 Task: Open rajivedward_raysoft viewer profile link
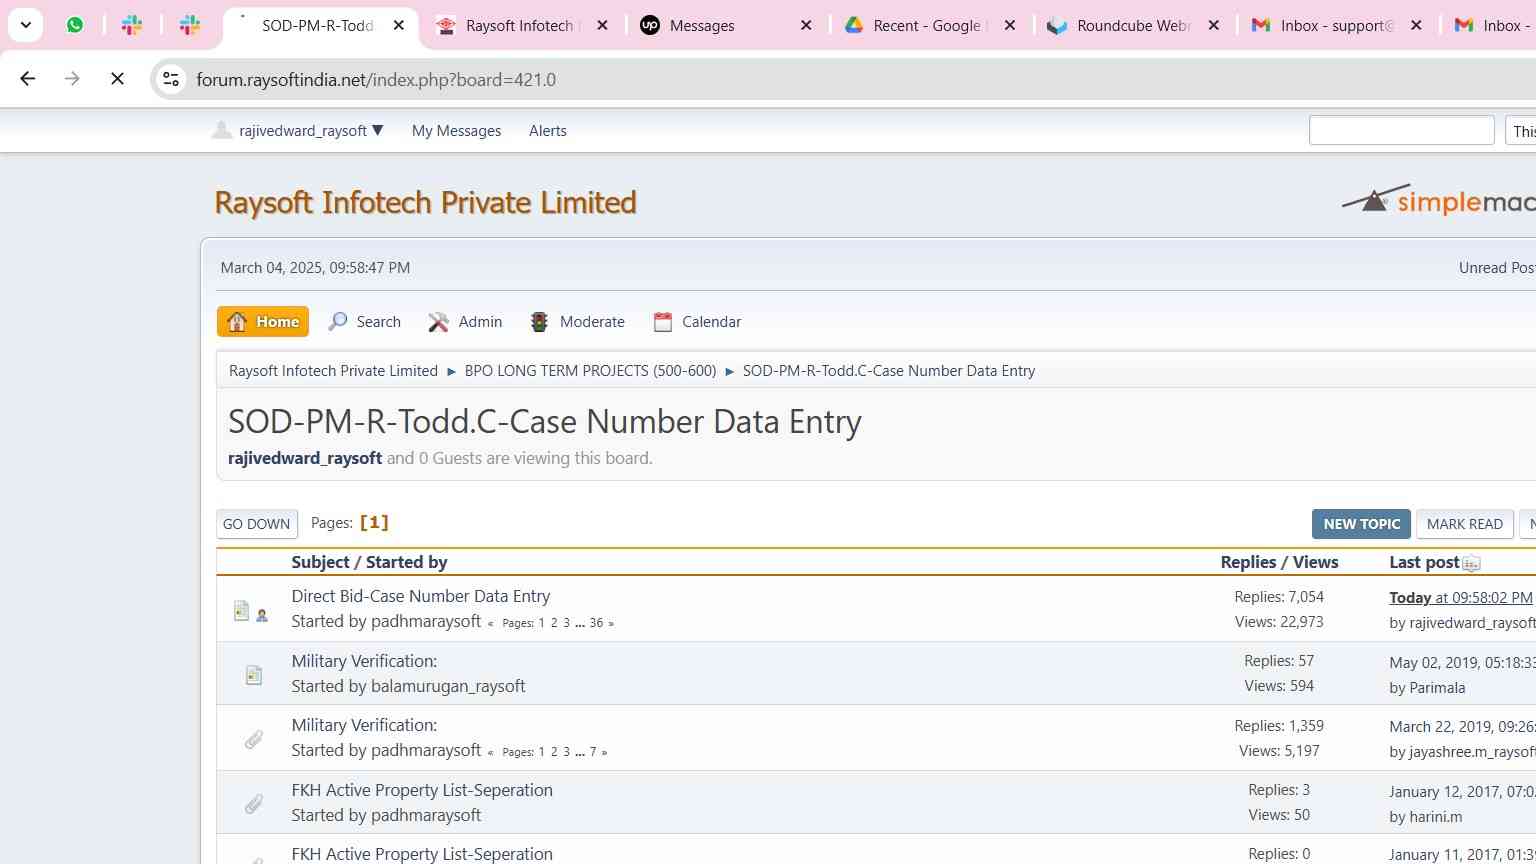tap(305, 458)
